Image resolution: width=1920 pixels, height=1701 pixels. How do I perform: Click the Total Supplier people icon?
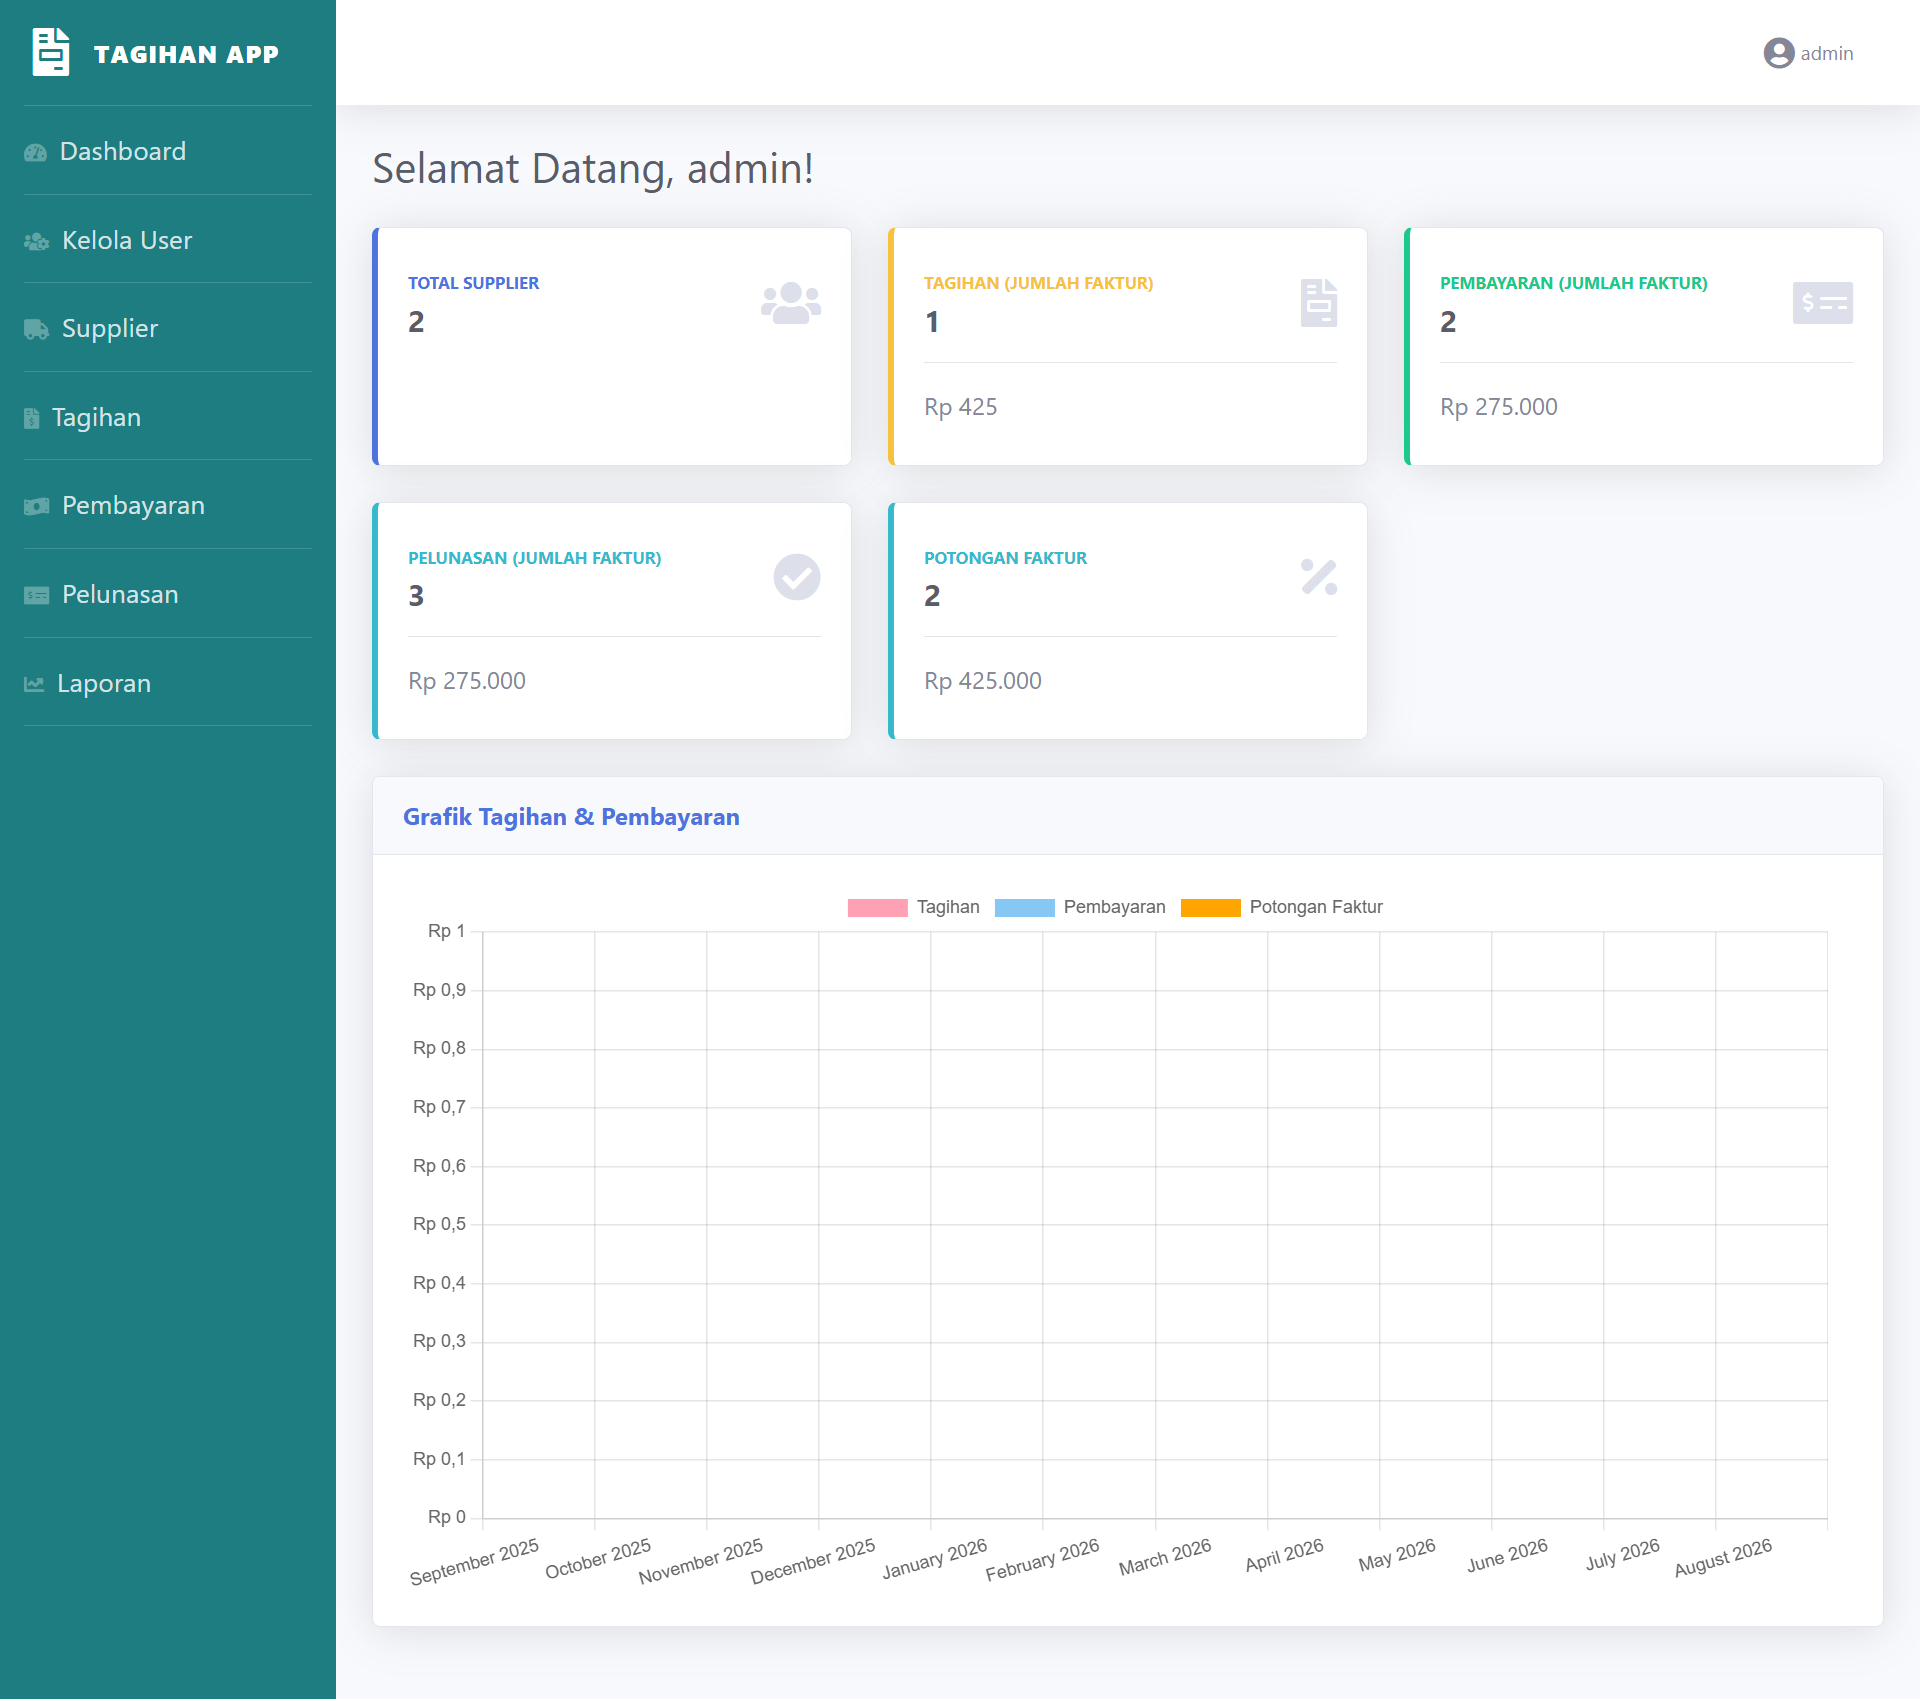point(790,303)
